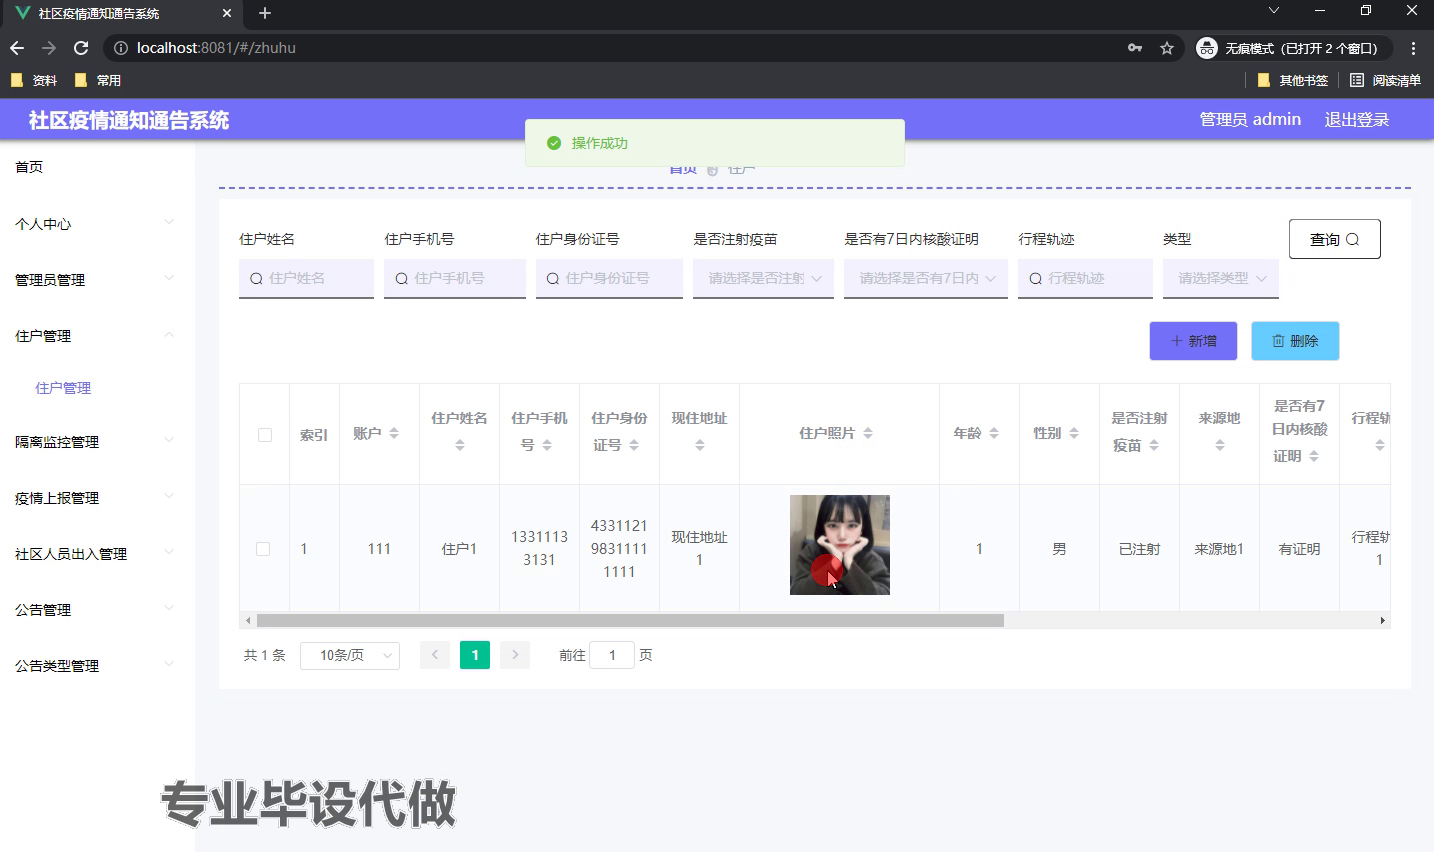Click the 前往 page number input

pyautogui.click(x=612, y=655)
